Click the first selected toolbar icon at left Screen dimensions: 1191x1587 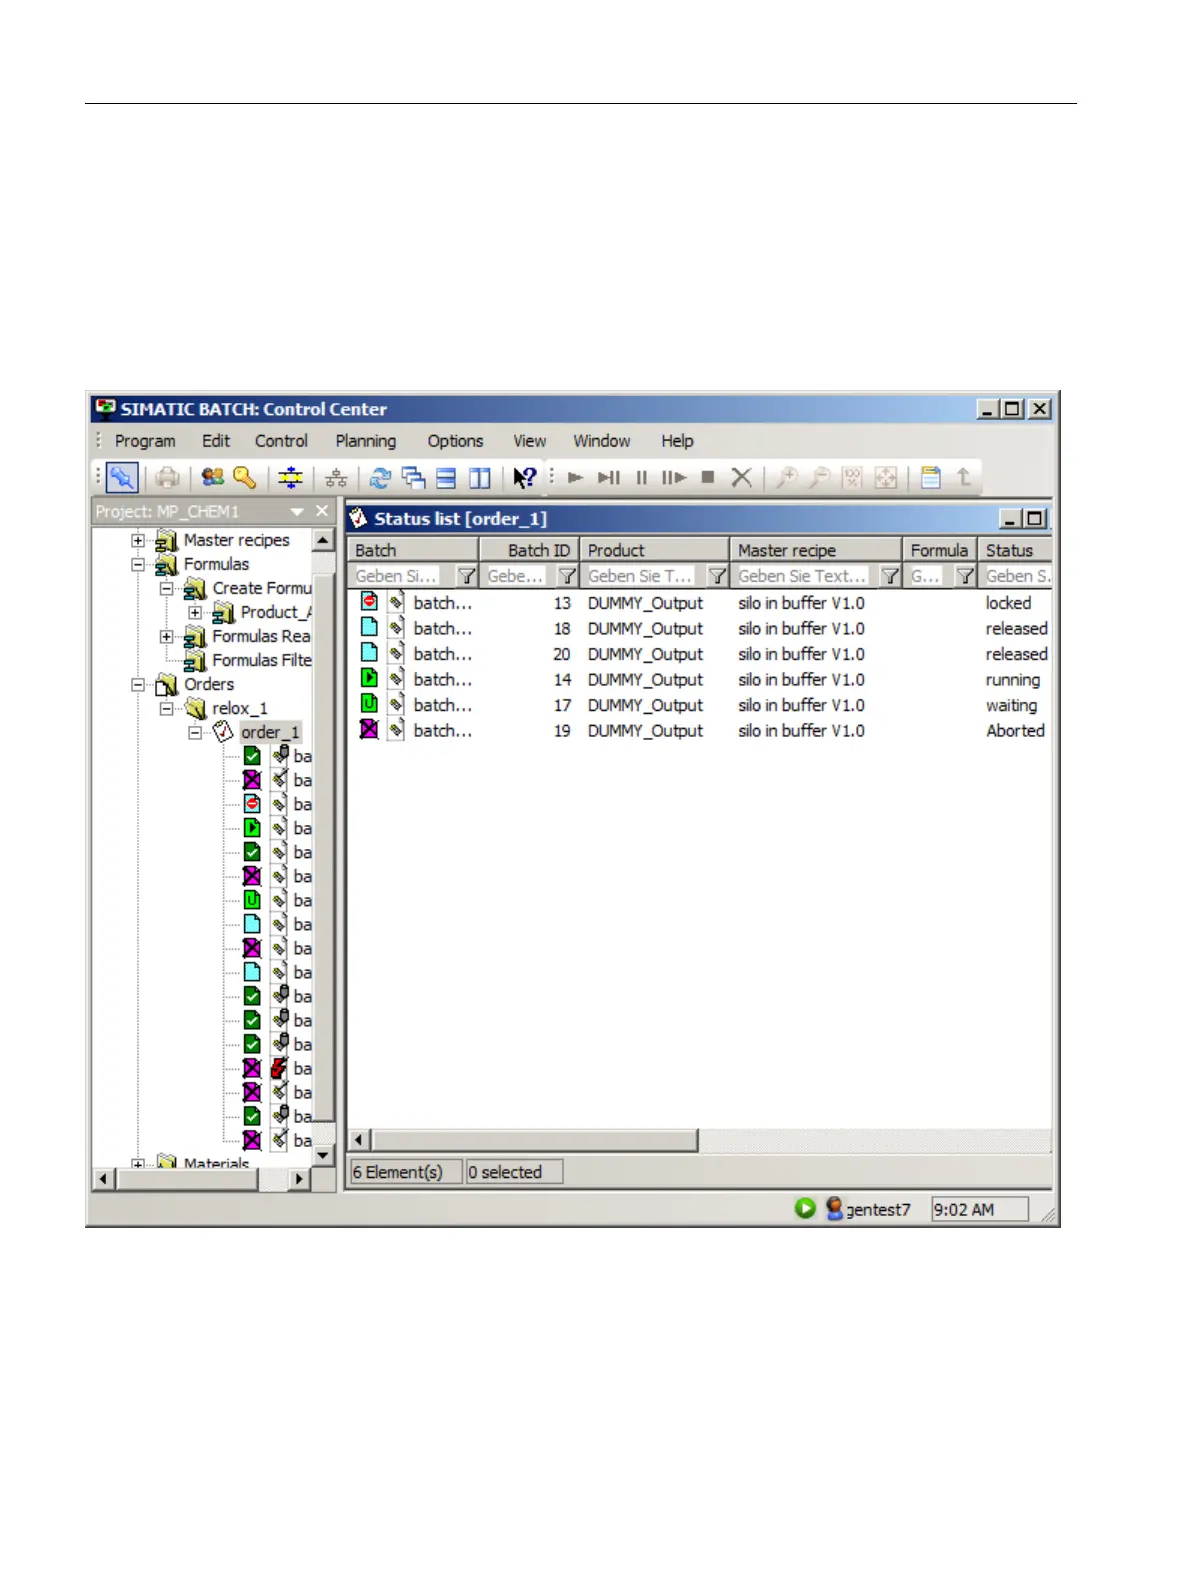[x=123, y=478]
